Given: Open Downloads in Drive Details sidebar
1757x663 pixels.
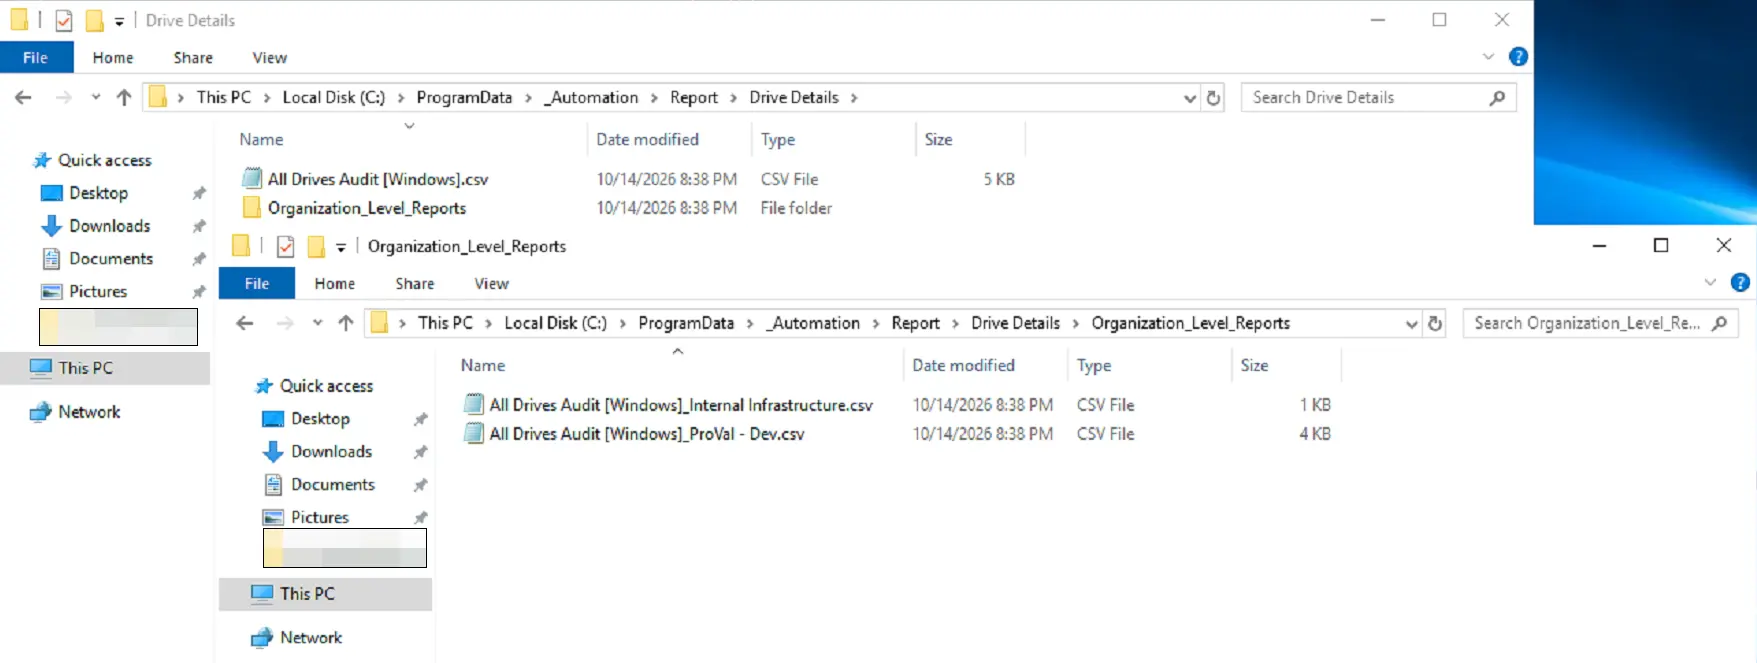Looking at the screenshot, I should tap(110, 226).
